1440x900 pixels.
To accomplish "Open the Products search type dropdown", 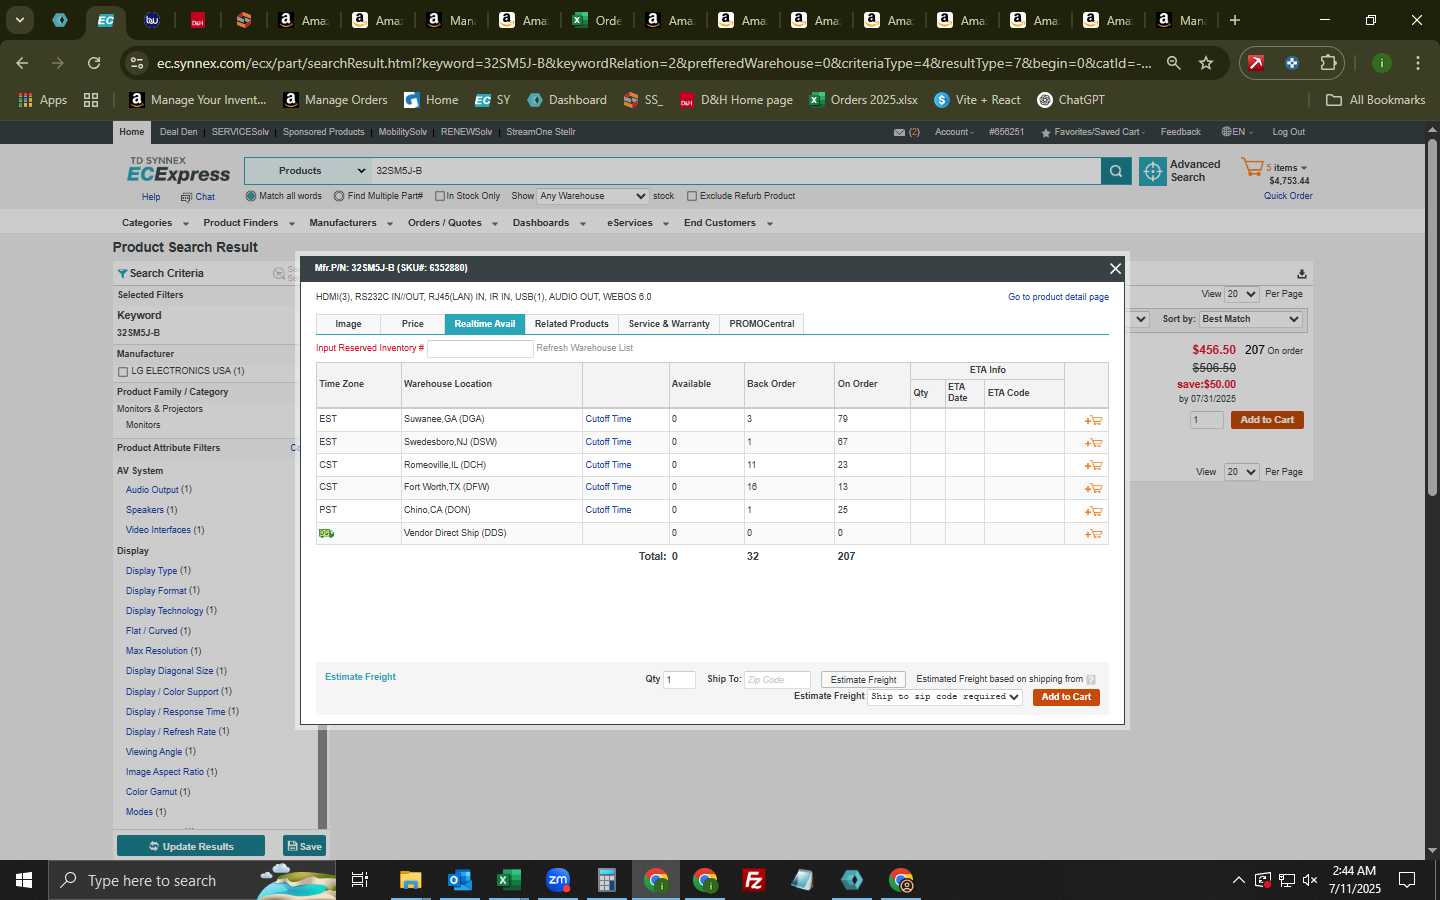I will coord(308,171).
